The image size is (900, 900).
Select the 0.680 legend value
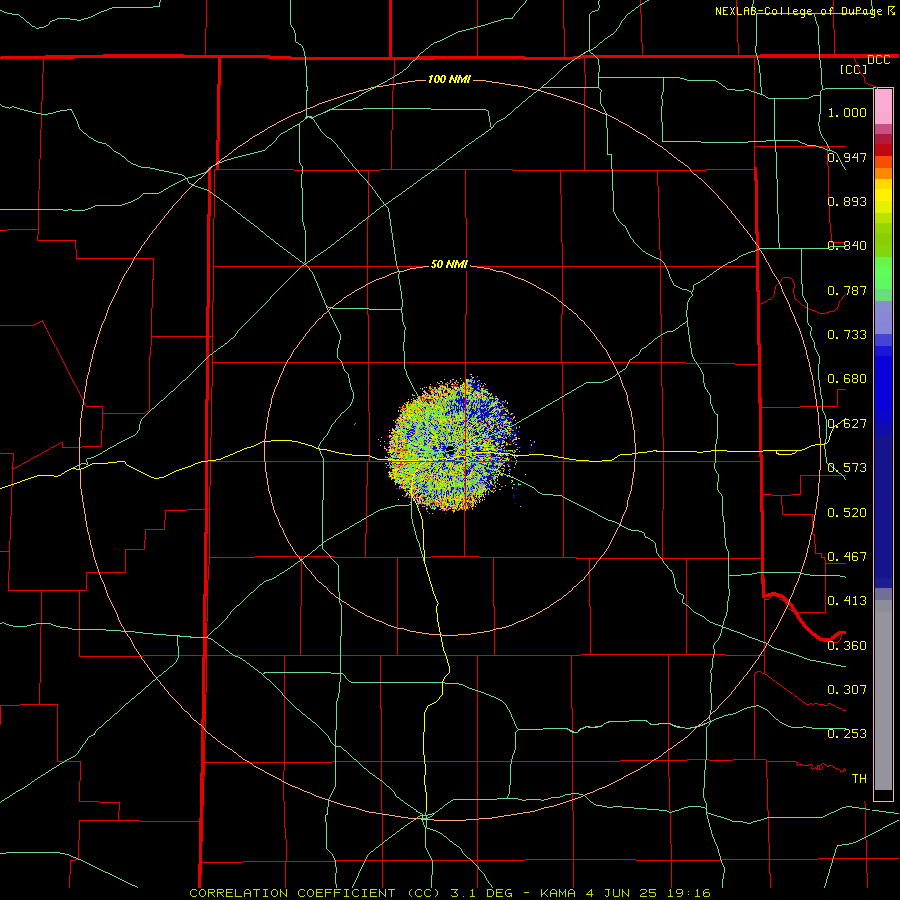(847, 379)
